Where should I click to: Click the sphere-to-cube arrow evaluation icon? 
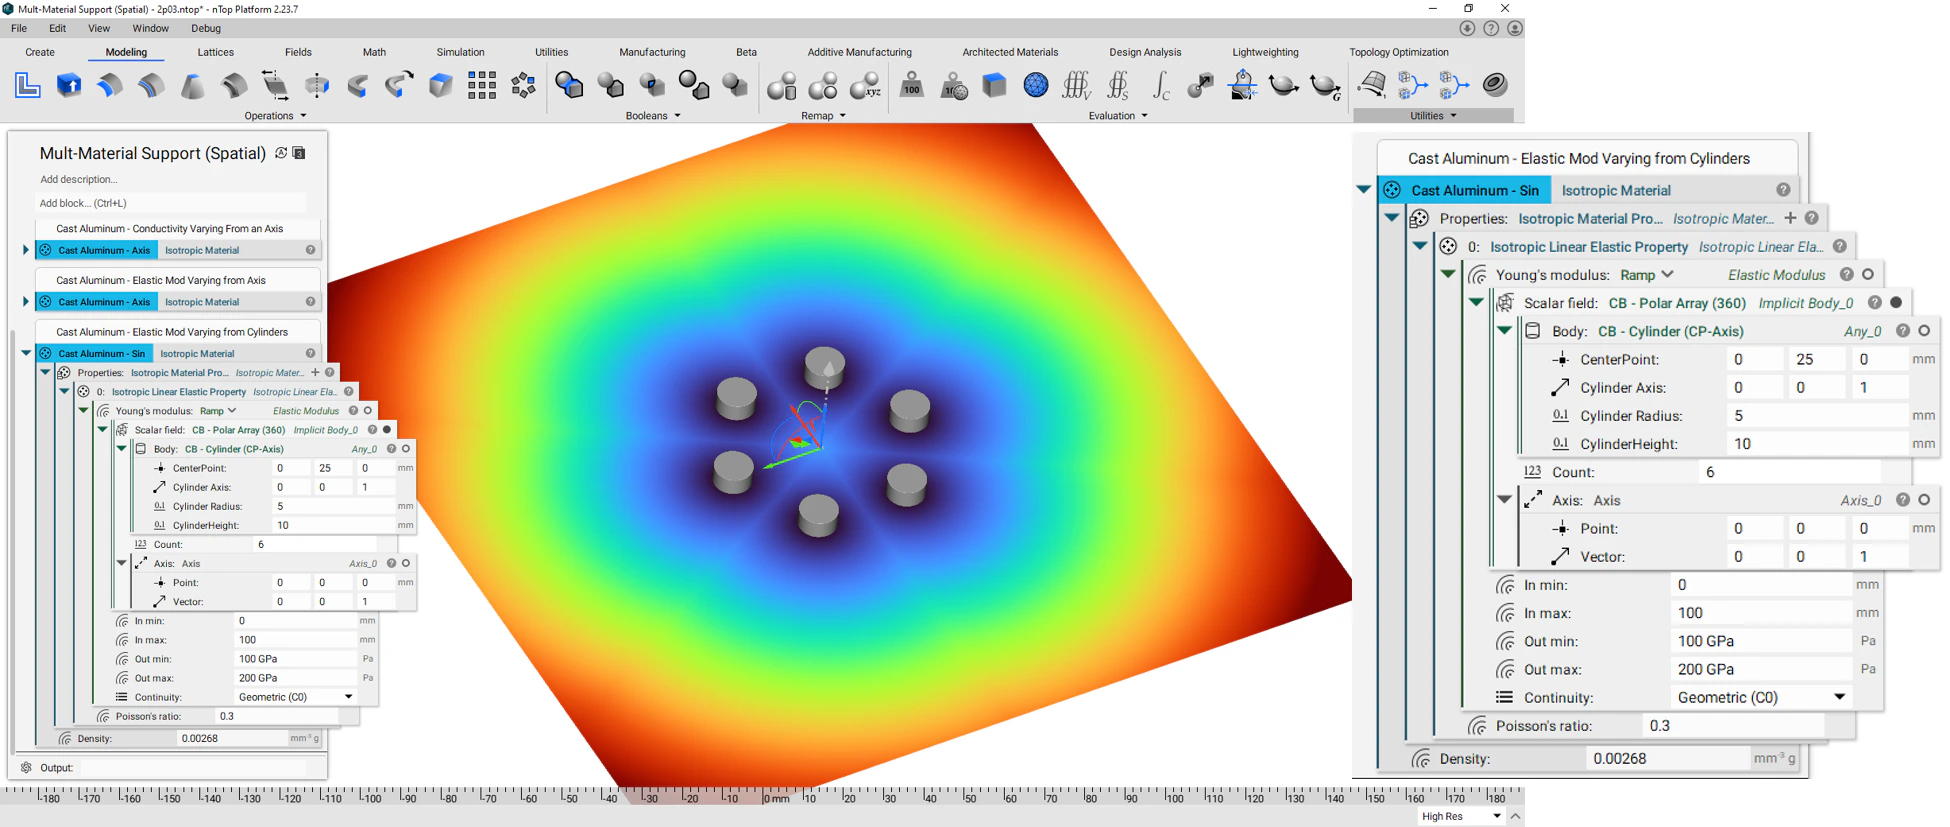[1201, 86]
